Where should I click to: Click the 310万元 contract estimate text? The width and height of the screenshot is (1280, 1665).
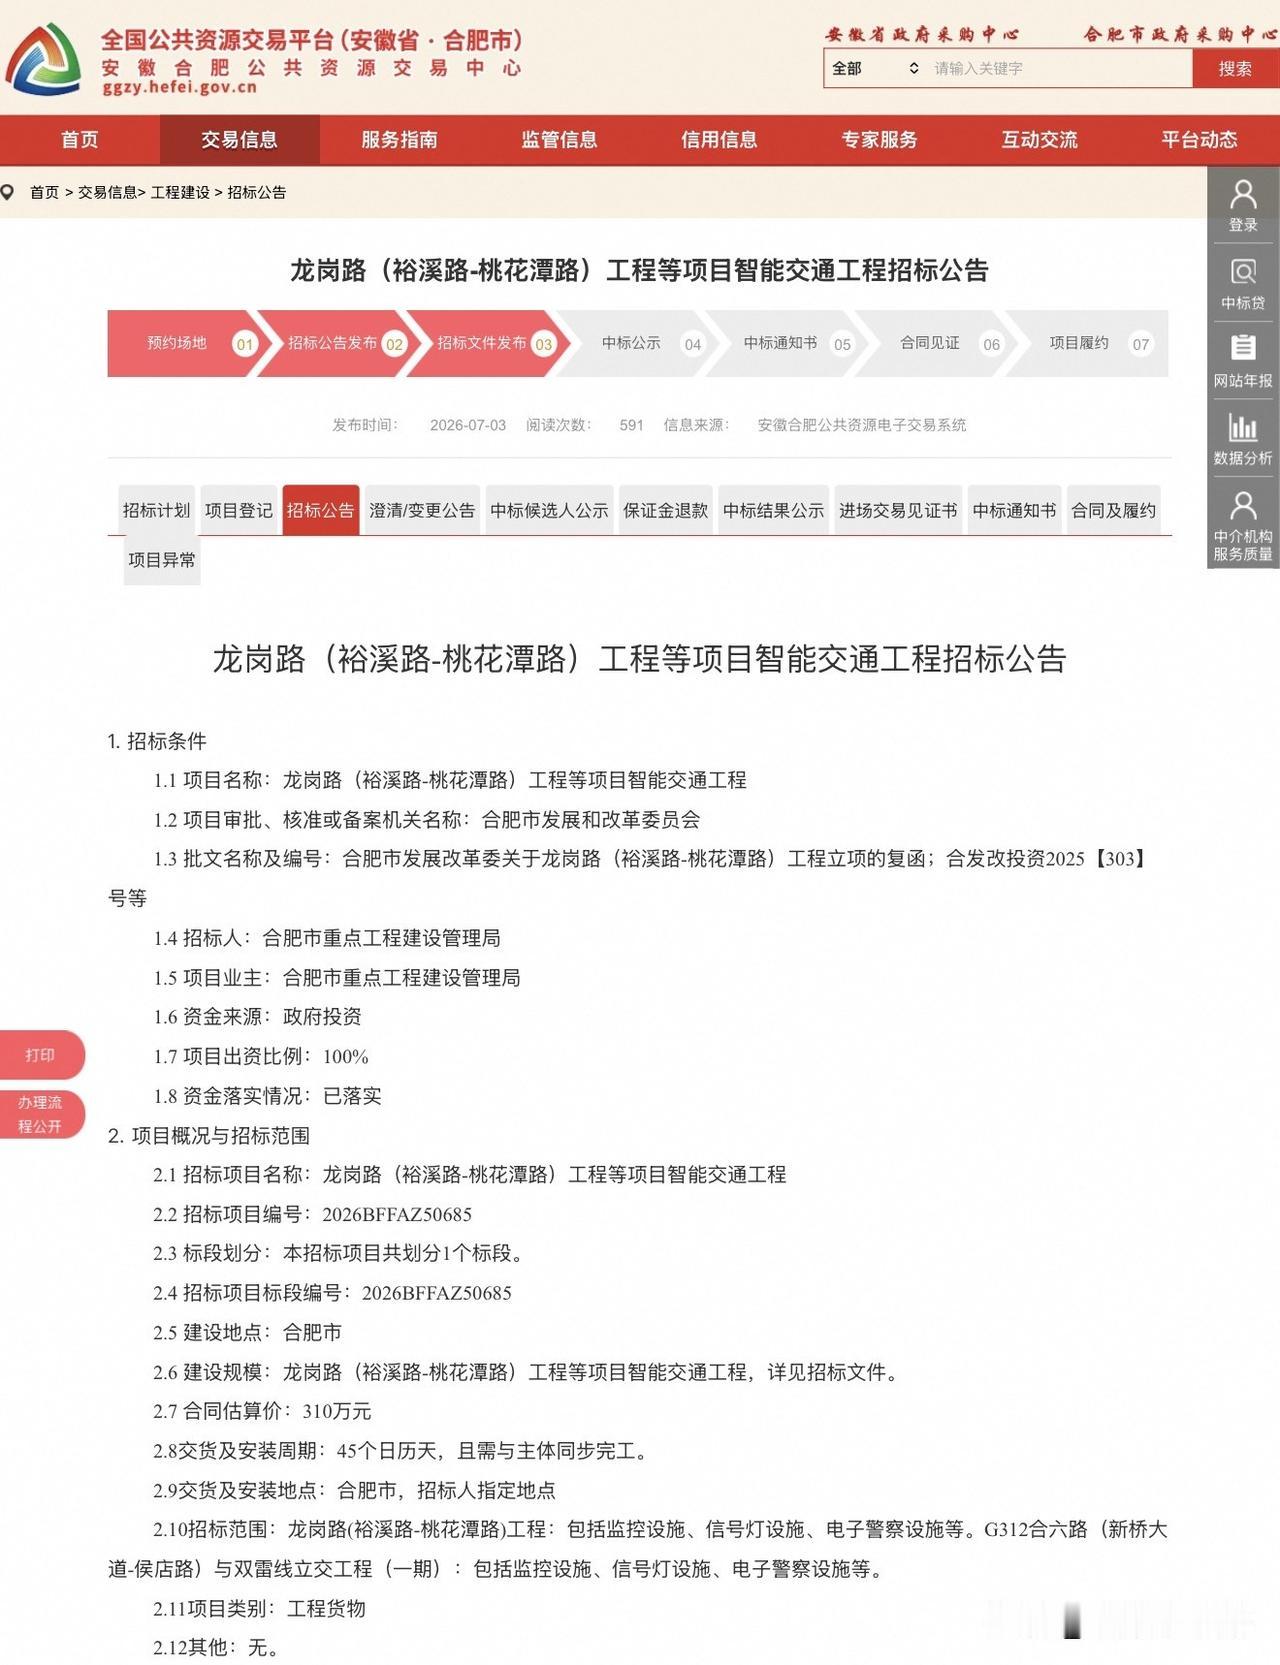[337, 1411]
